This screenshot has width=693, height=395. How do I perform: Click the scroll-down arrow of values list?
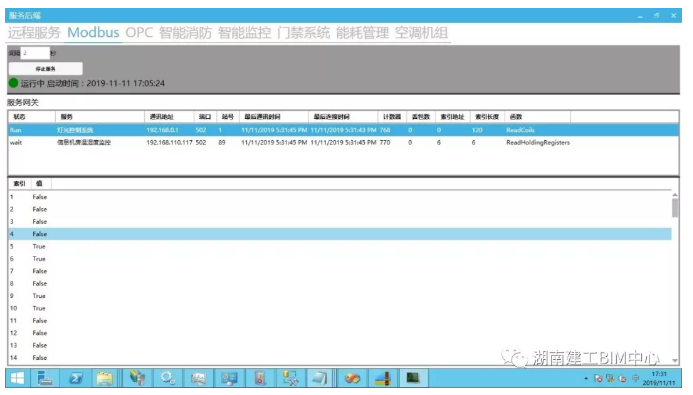675,361
